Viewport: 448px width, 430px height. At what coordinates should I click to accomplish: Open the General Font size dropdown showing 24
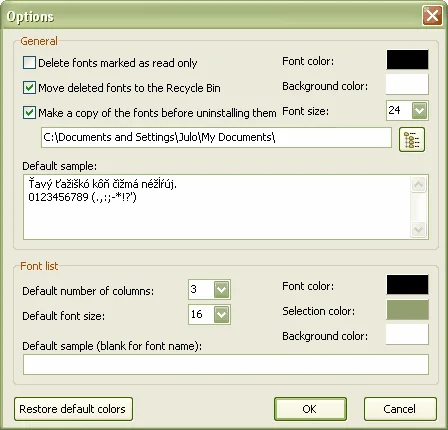(x=419, y=110)
